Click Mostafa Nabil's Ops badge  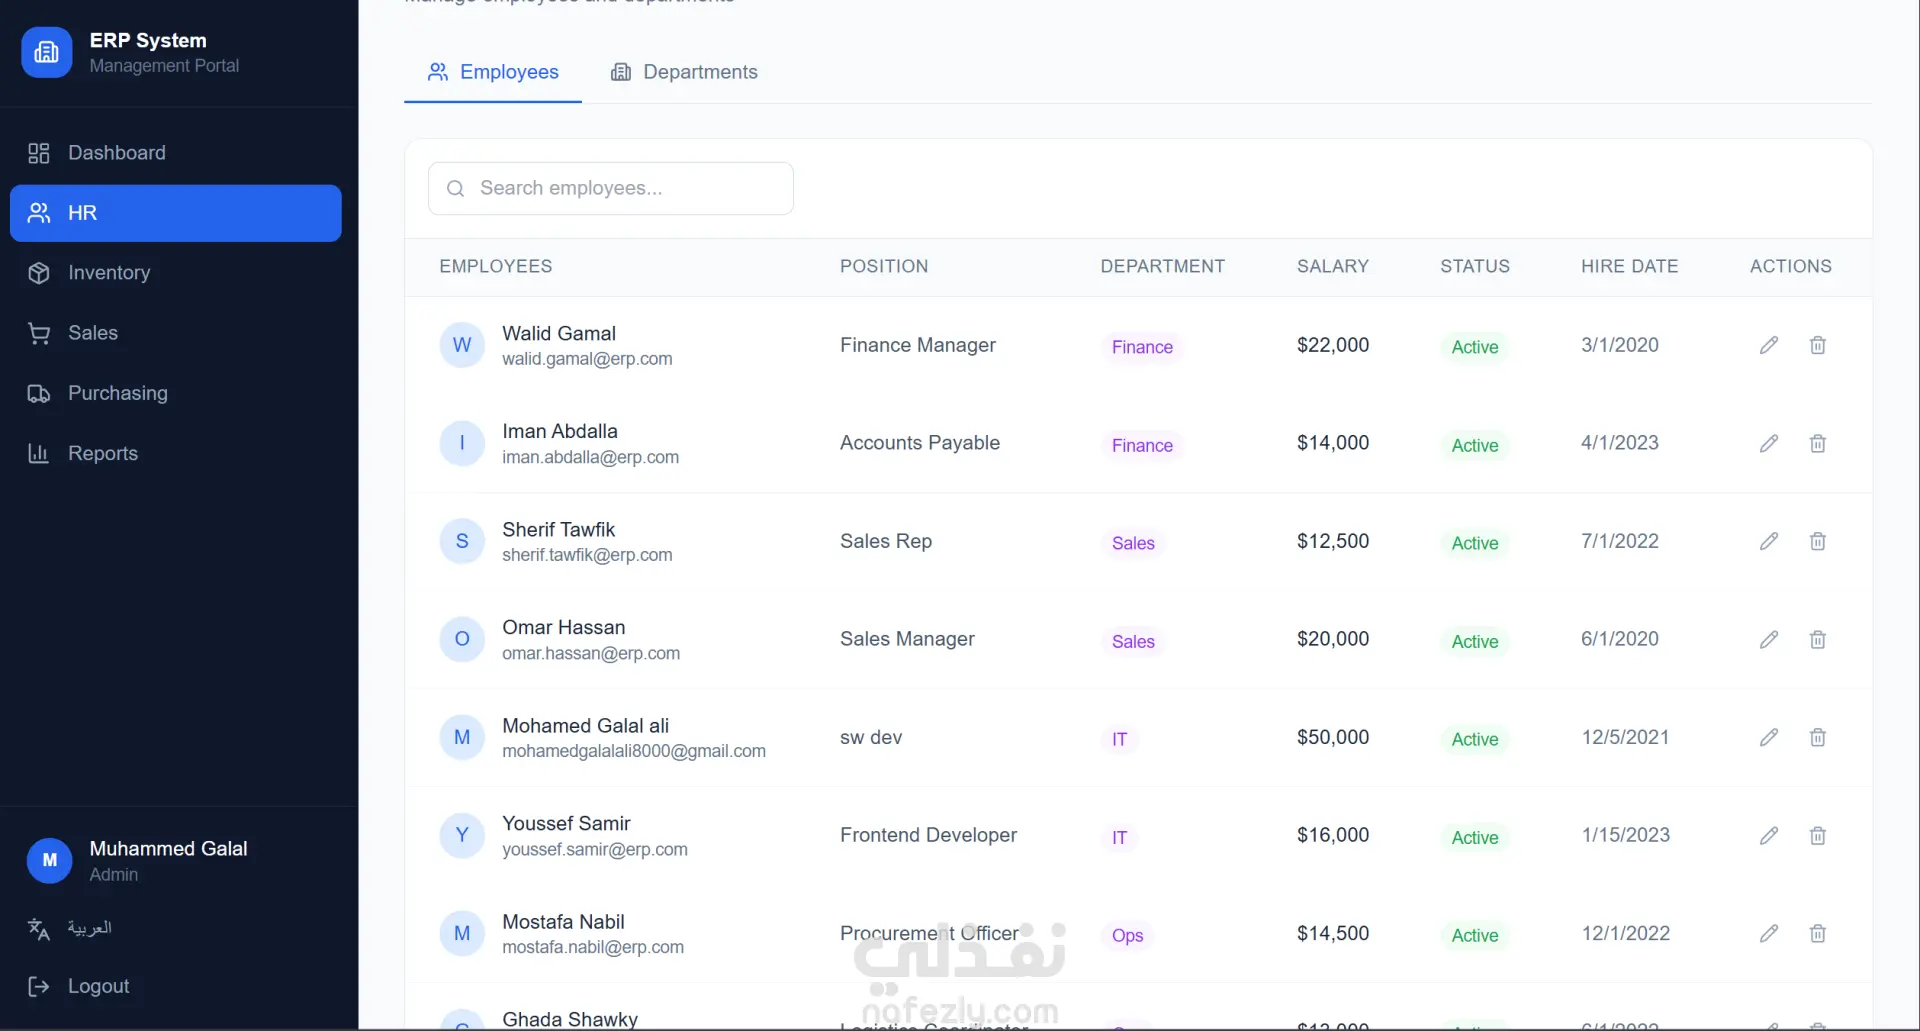pyautogui.click(x=1127, y=935)
